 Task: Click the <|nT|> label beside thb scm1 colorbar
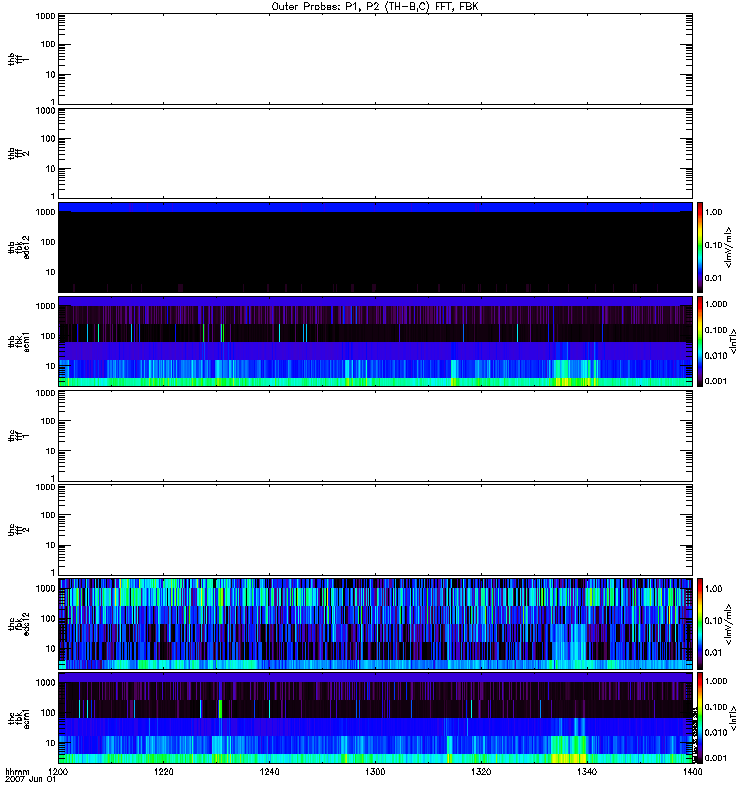(734, 341)
